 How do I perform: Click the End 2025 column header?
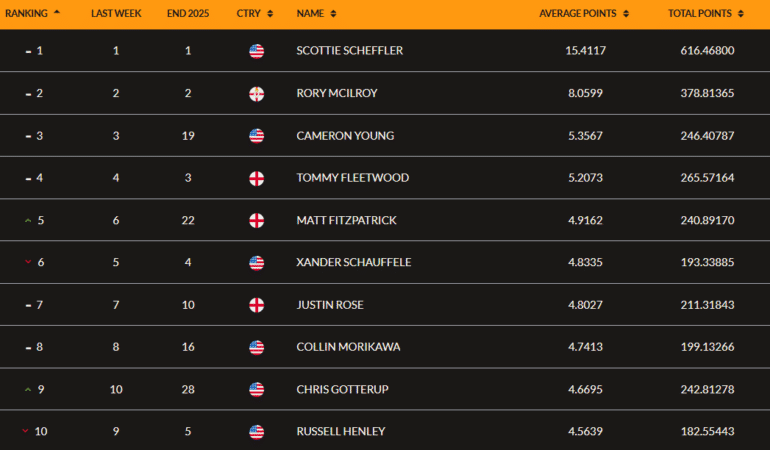point(187,14)
